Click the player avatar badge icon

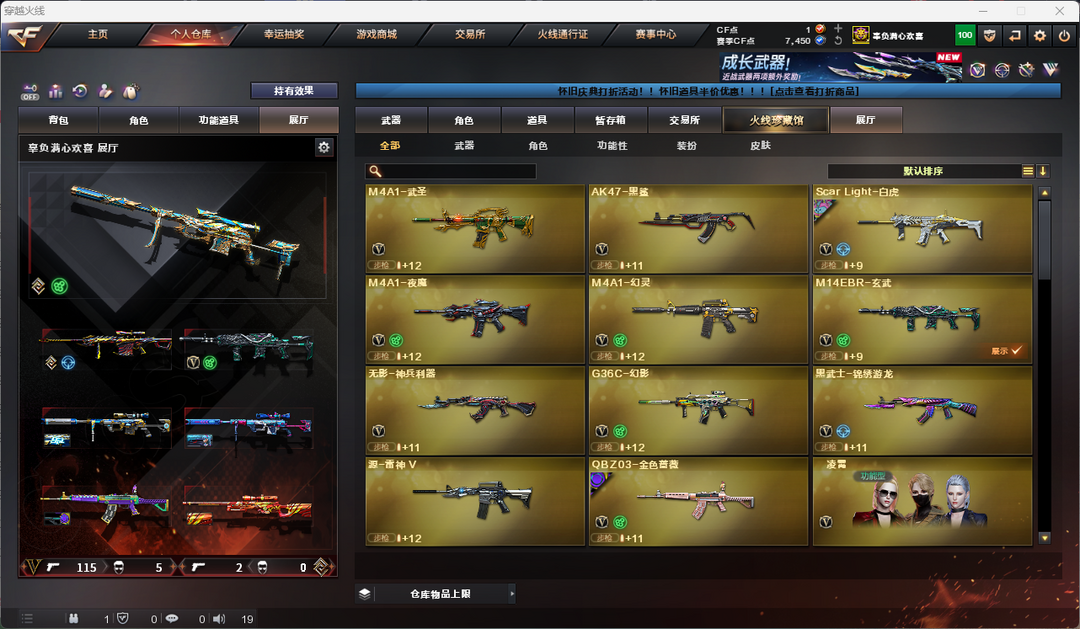pyautogui.click(x=860, y=34)
